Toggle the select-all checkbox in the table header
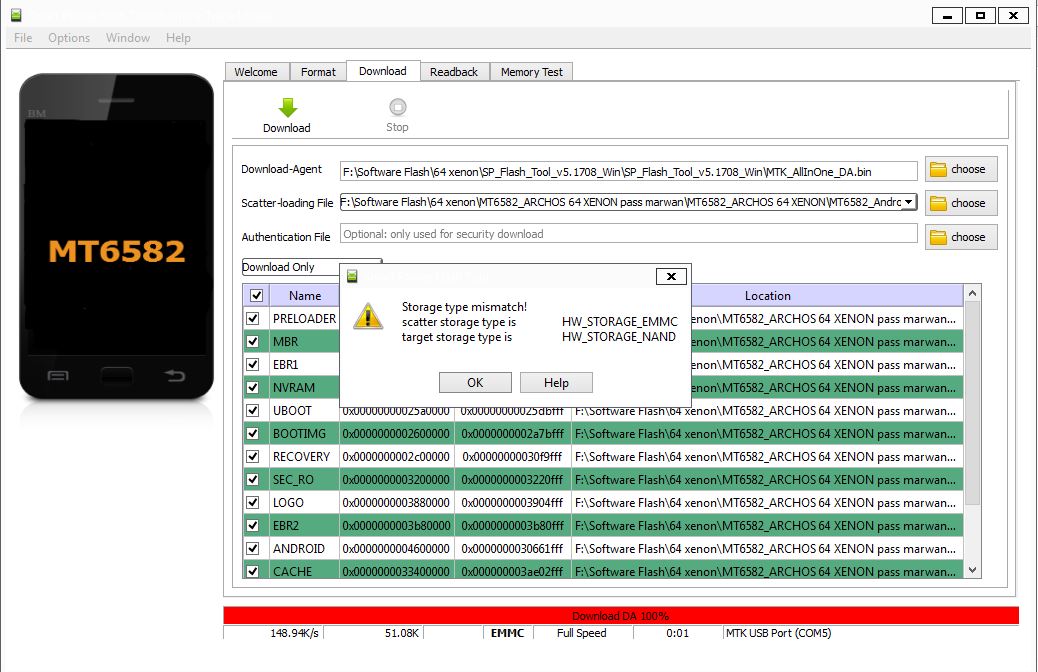This screenshot has height=672, width=1038. coord(256,295)
